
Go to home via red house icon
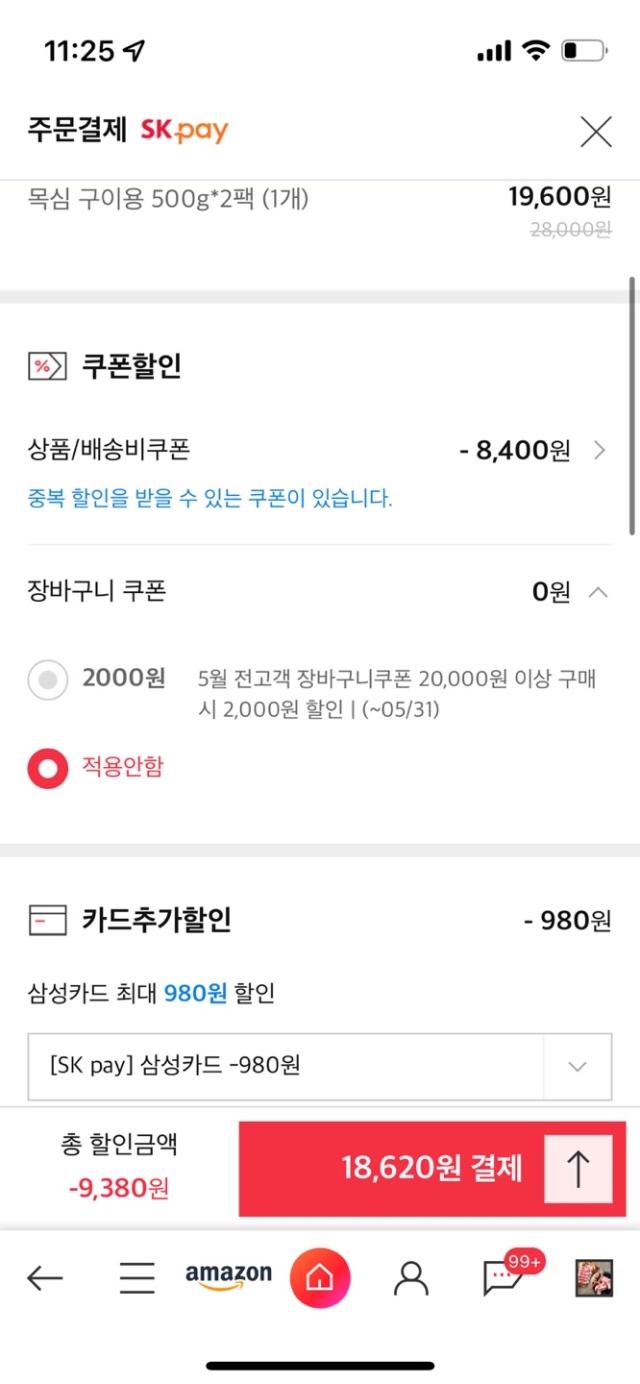(x=320, y=1277)
